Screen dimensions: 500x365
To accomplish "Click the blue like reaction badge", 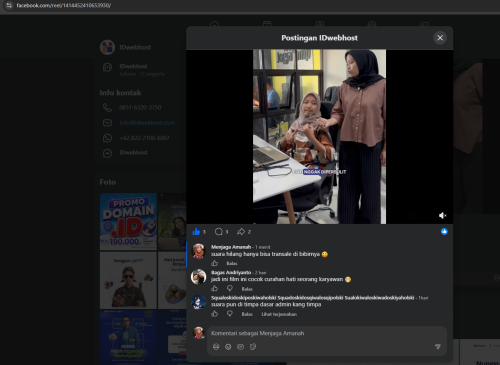I will (444, 231).
